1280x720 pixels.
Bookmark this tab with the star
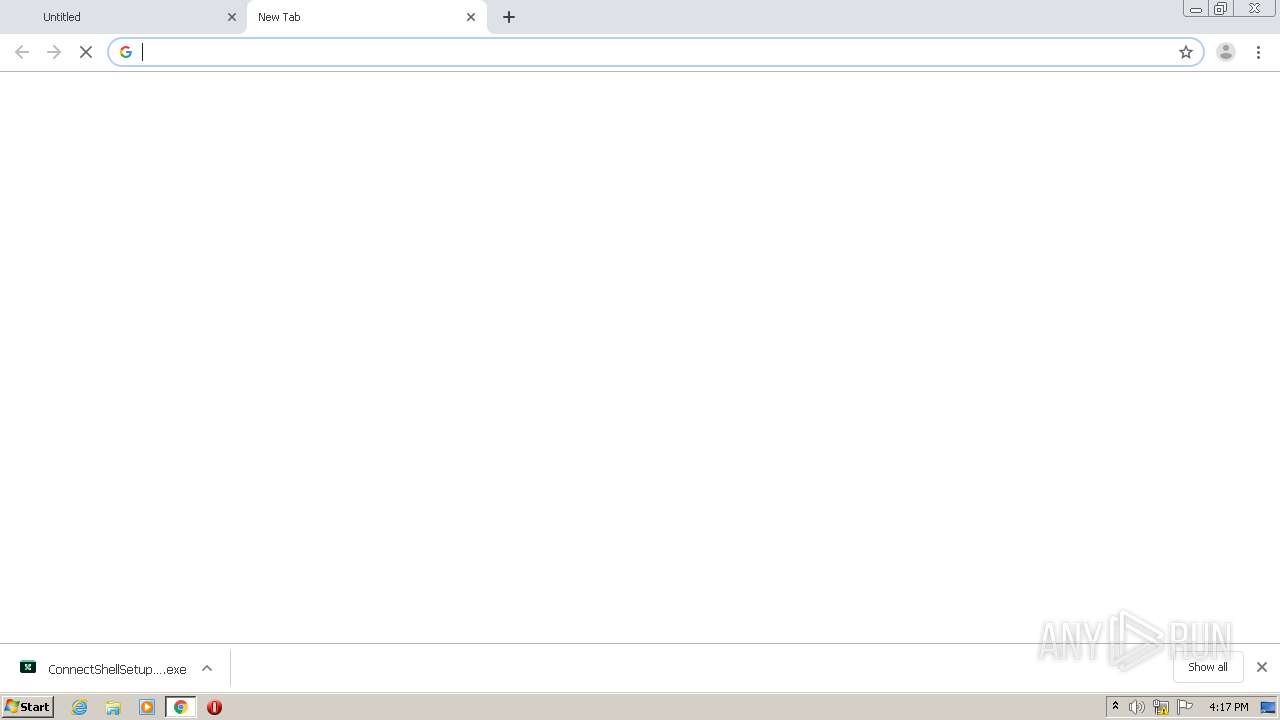pos(1186,52)
